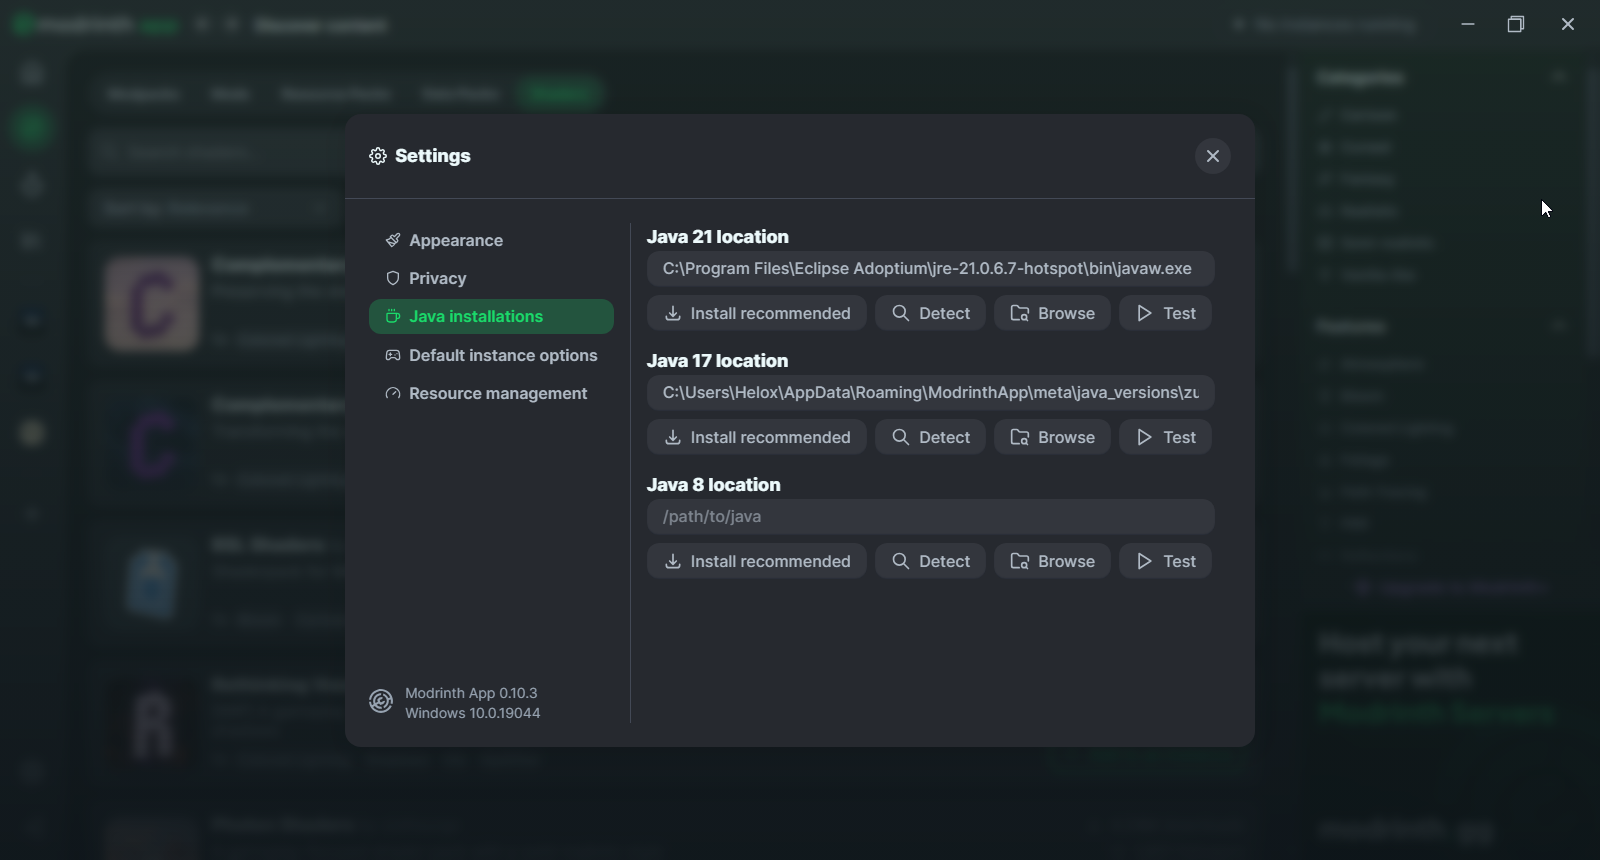The height and width of the screenshot is (860, 1600).
Task: Install recommended Java 8
Action: [757, 561]
